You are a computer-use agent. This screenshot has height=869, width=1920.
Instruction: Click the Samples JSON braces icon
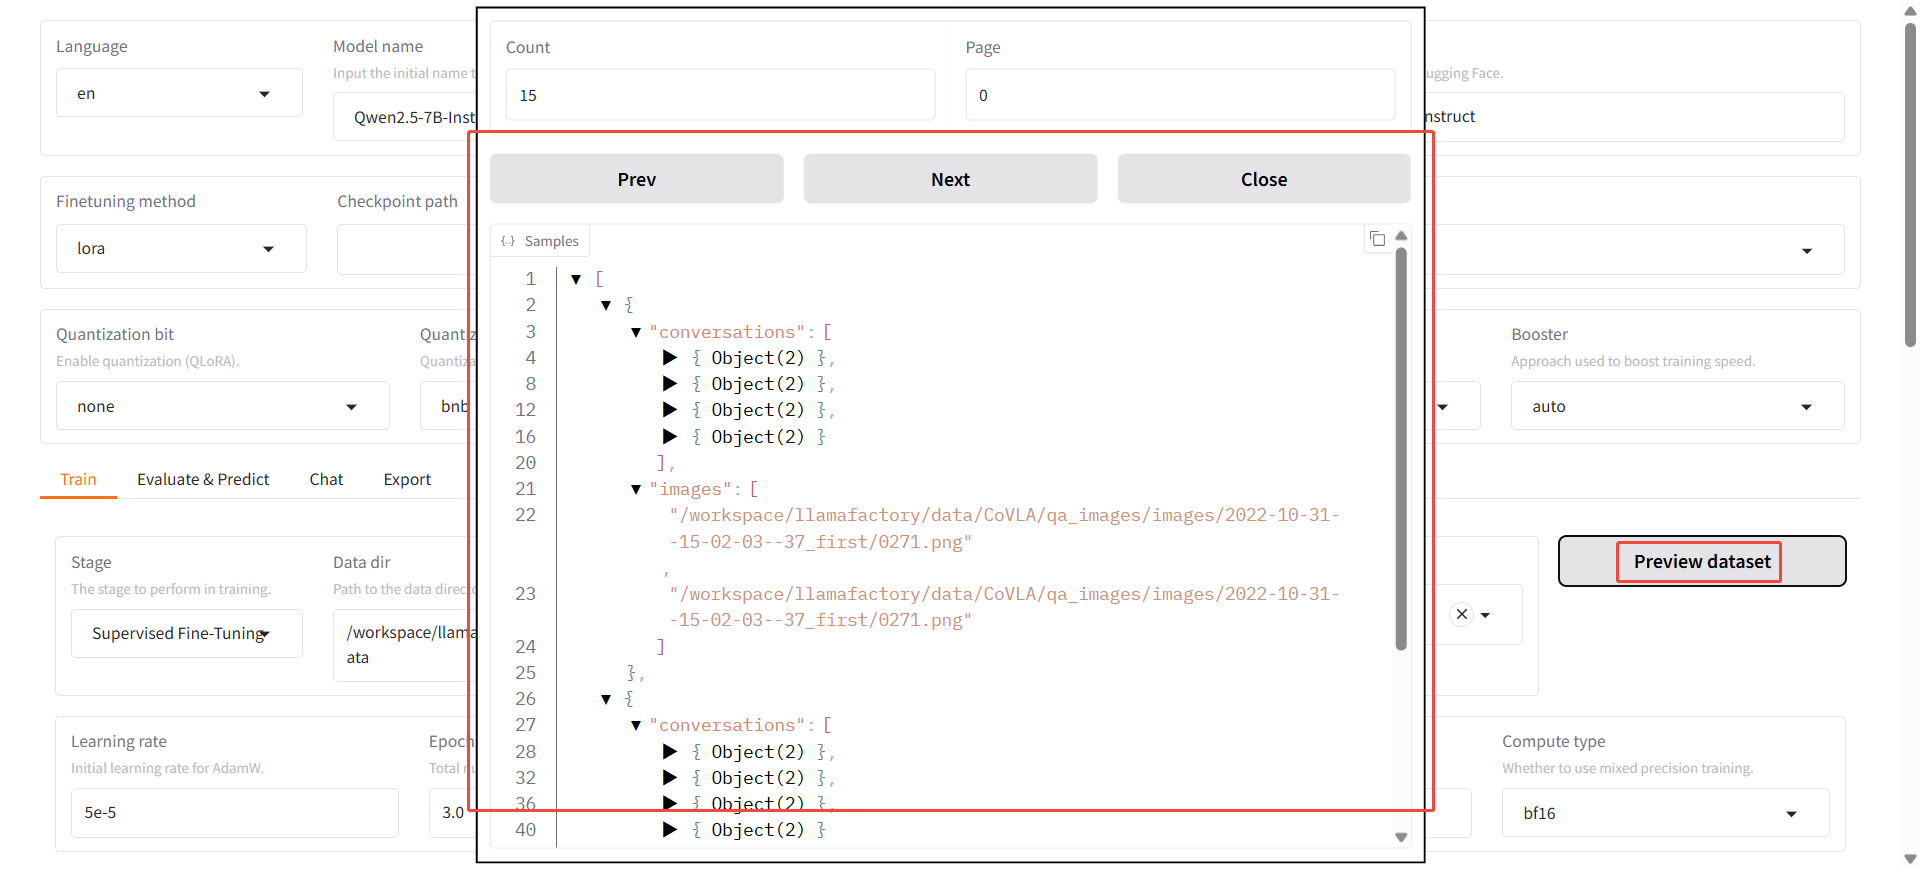tap(508, 241)
